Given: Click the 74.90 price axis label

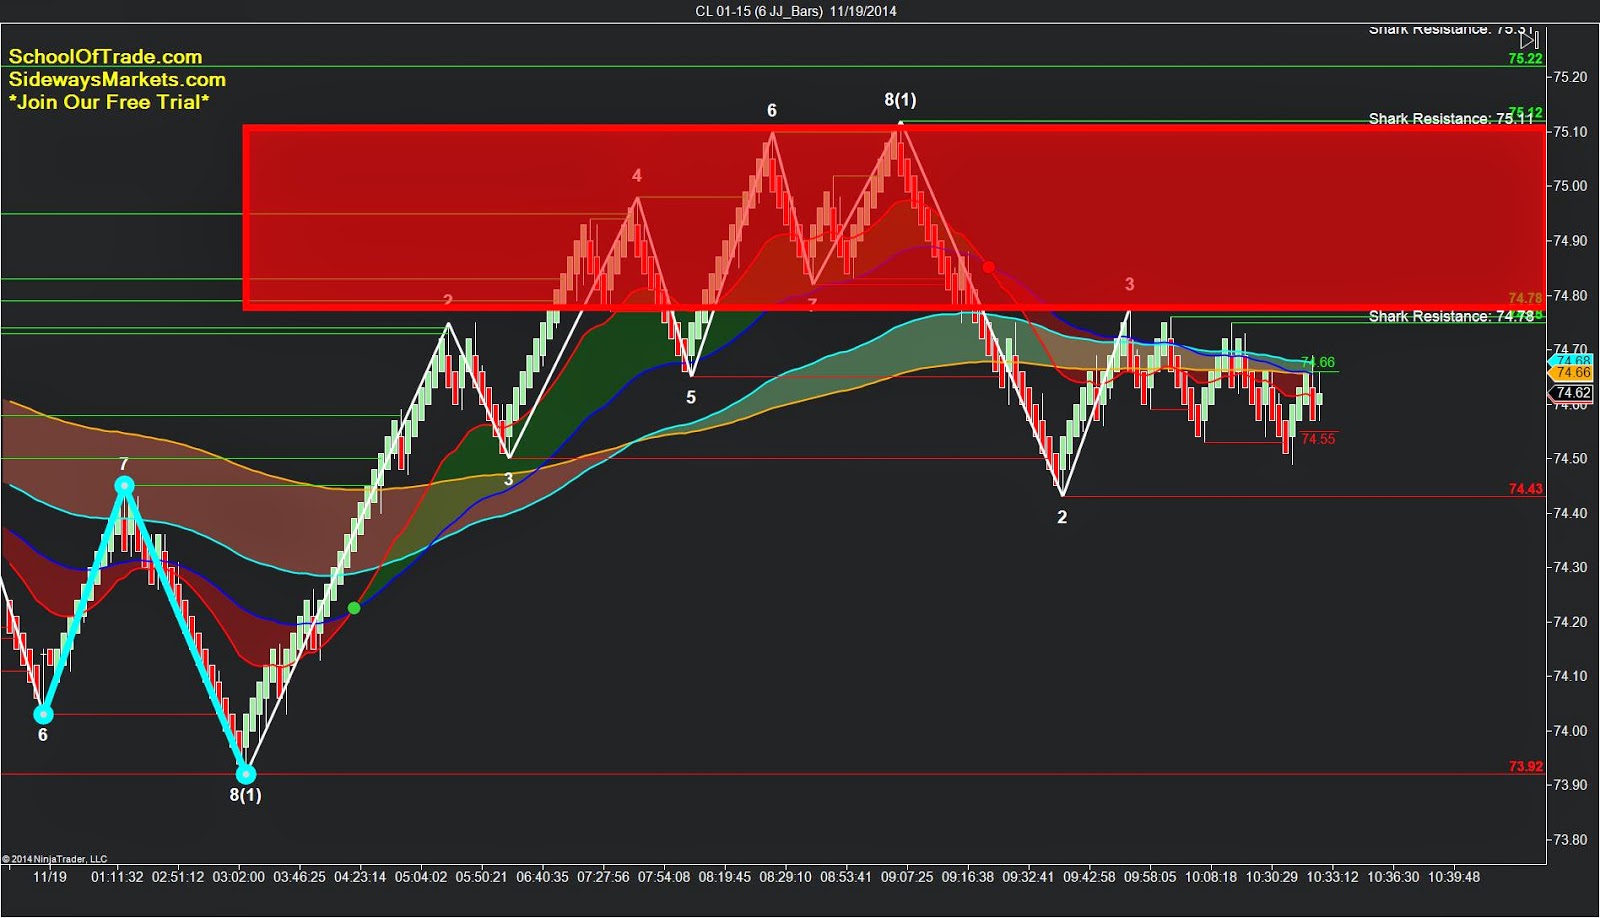Looking at the screenshot, I should [x=1570, y=241].
